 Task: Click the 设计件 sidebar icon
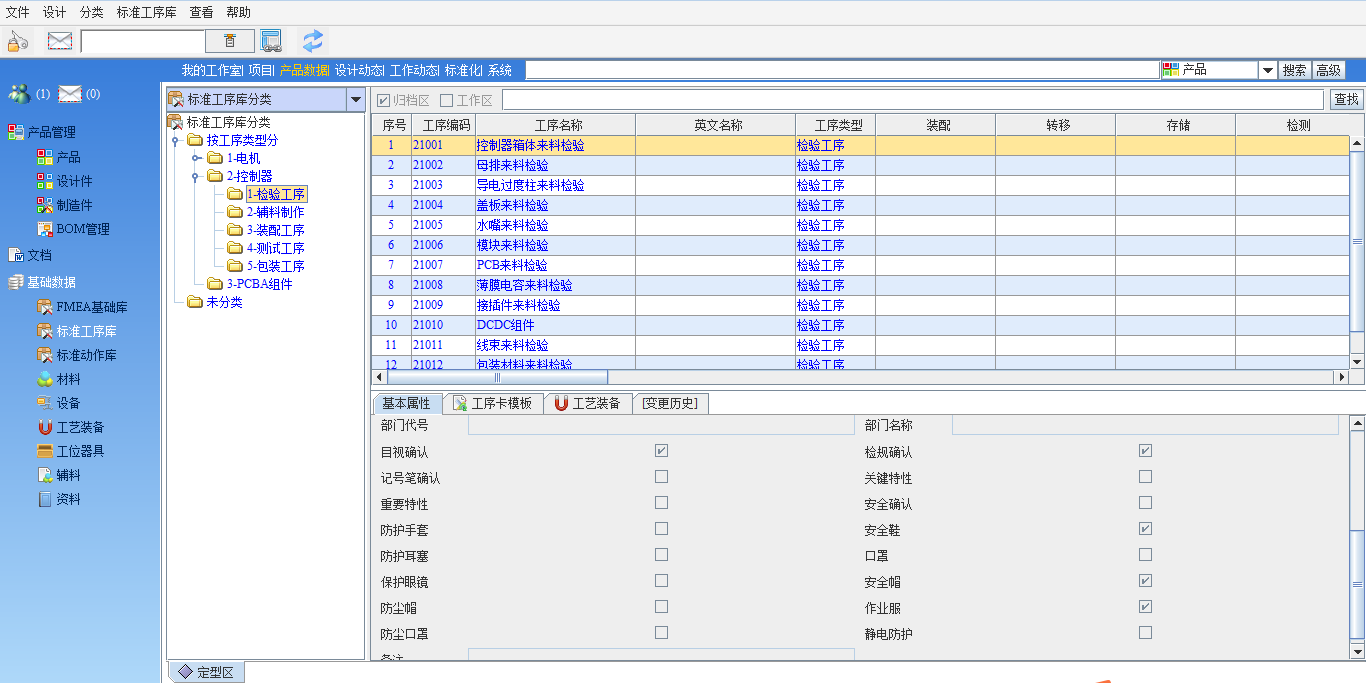(45, 181)
